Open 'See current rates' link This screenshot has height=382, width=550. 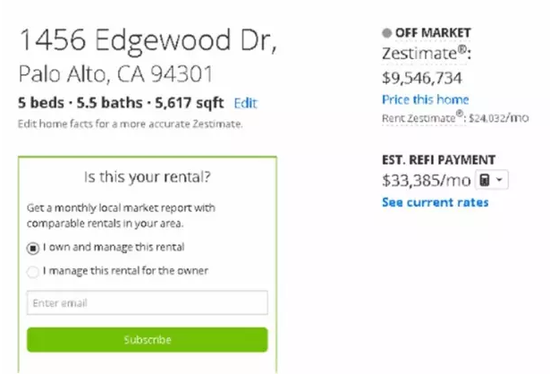[435, 202]
